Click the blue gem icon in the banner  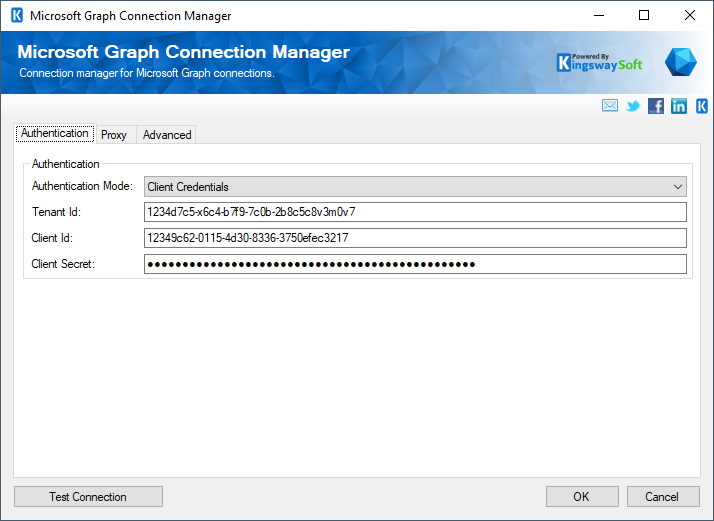[x=680, y=62]
